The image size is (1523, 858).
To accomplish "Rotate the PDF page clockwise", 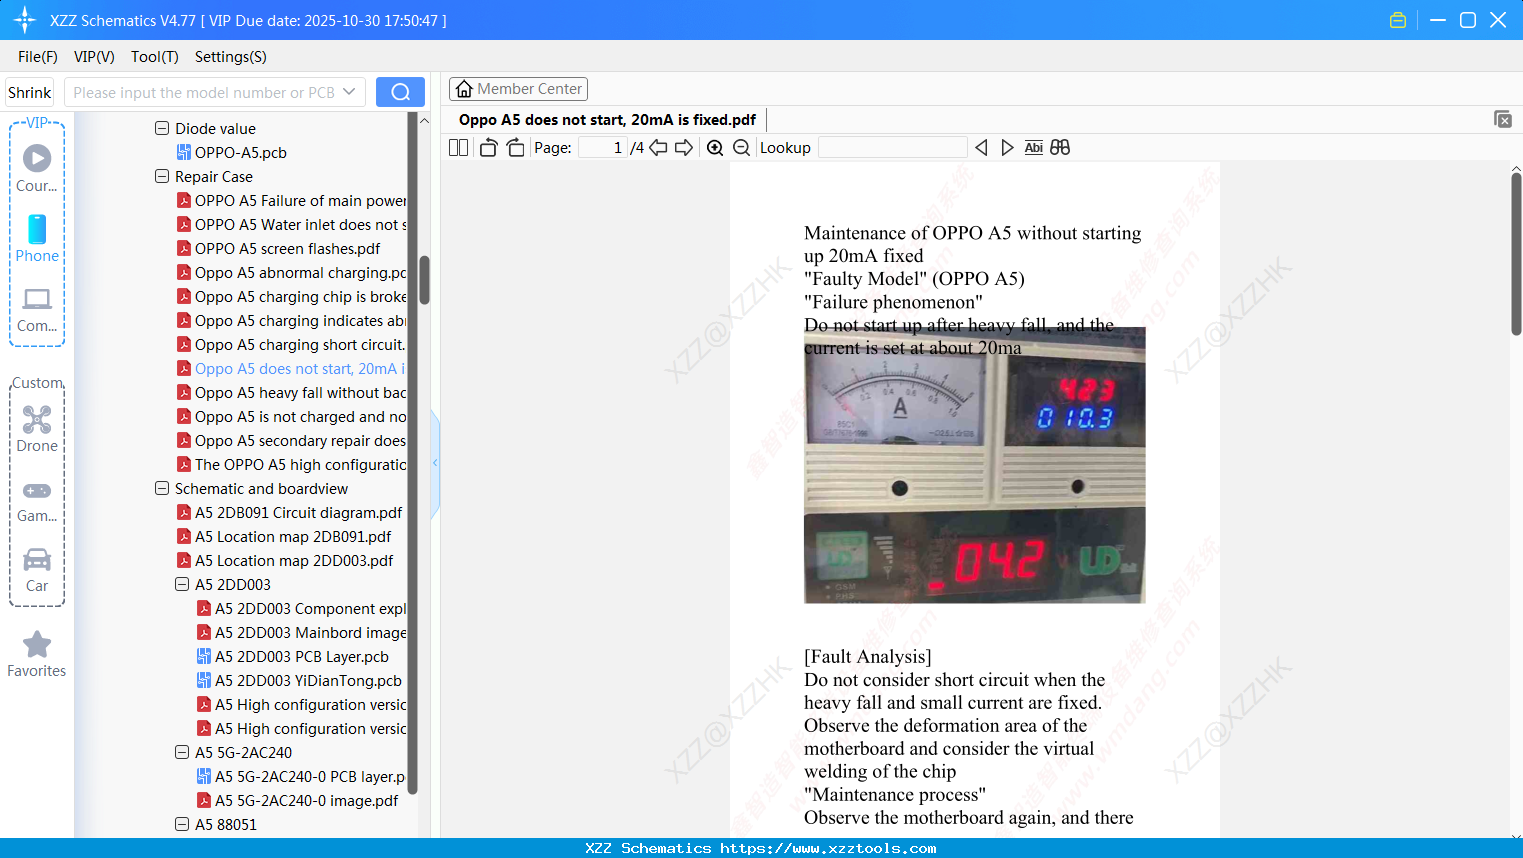I will (x=515, y=148).
